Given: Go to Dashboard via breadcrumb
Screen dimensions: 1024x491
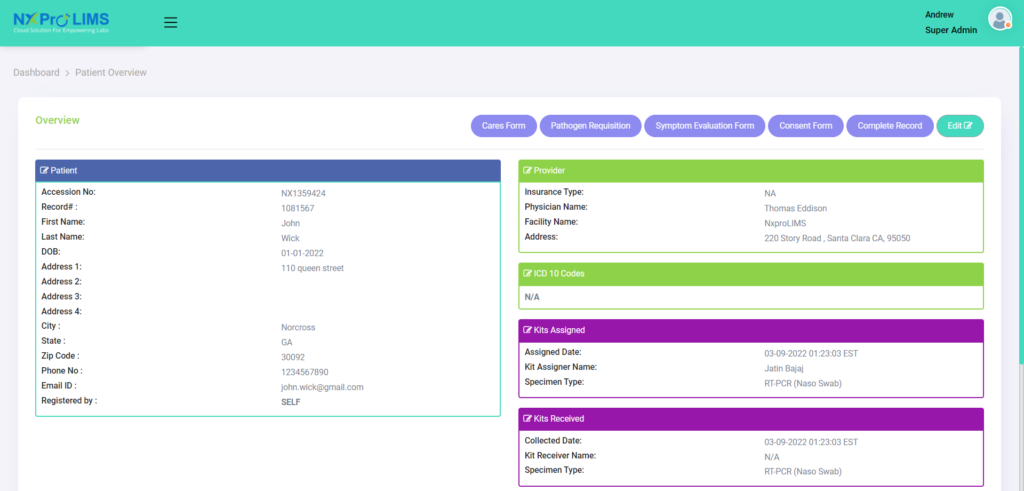Looking at the screenshot, I should 36,73.
